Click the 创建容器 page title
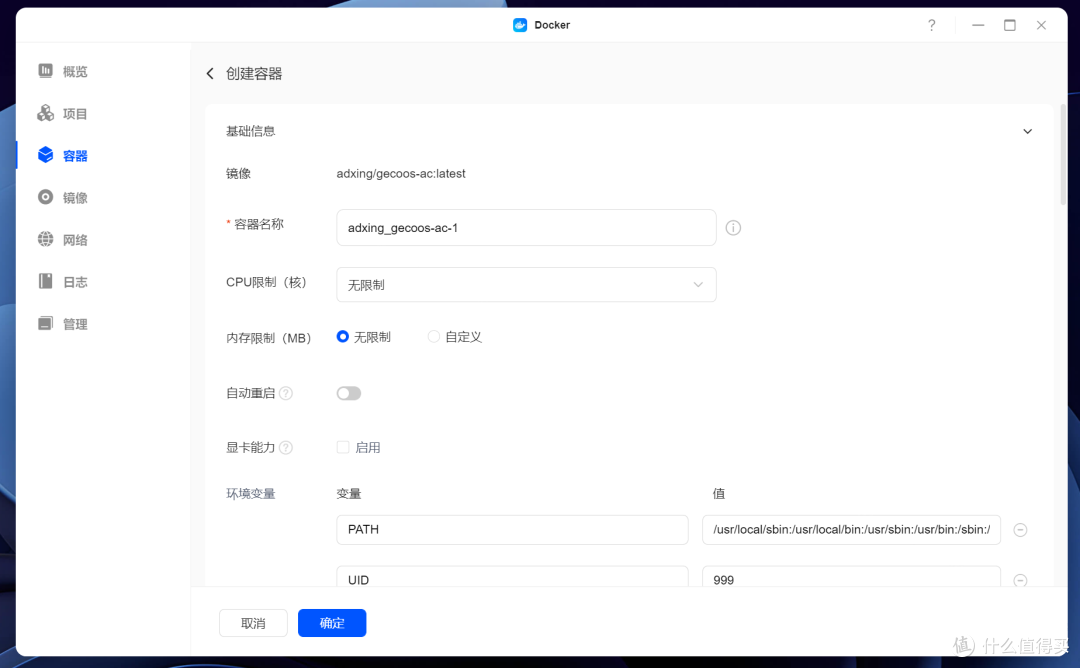The width and height of the screenshot is (1080, 668). pos(254,74)
